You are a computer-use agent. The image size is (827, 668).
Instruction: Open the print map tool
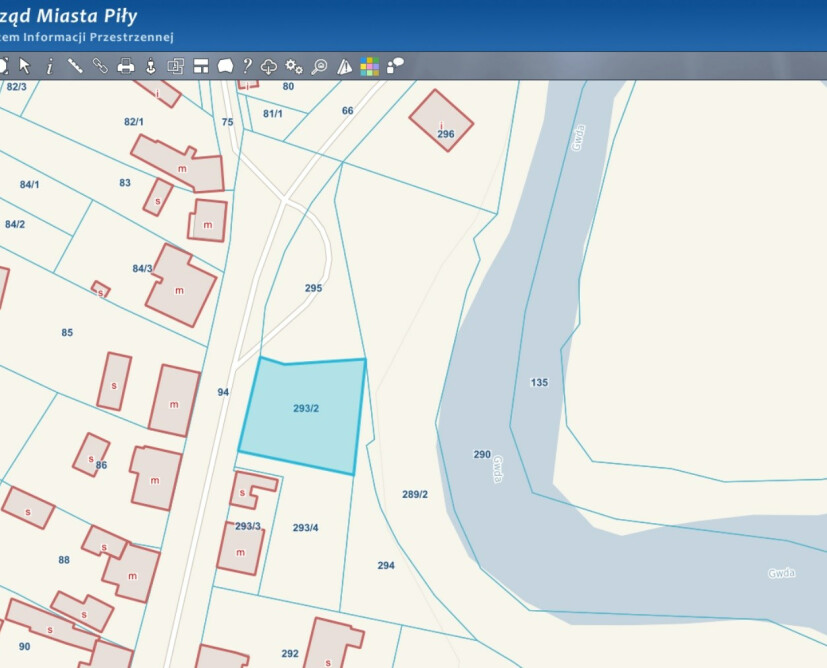tap(126, 66)
